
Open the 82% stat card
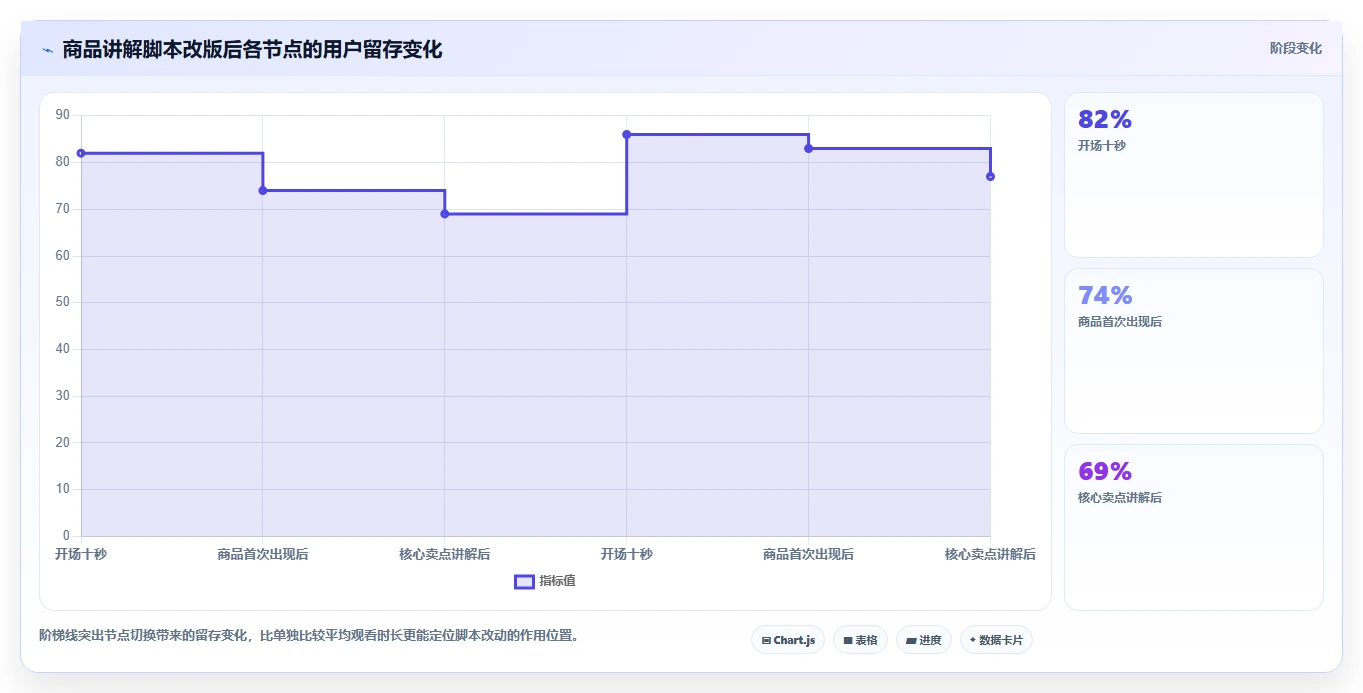click(1194, 175)
